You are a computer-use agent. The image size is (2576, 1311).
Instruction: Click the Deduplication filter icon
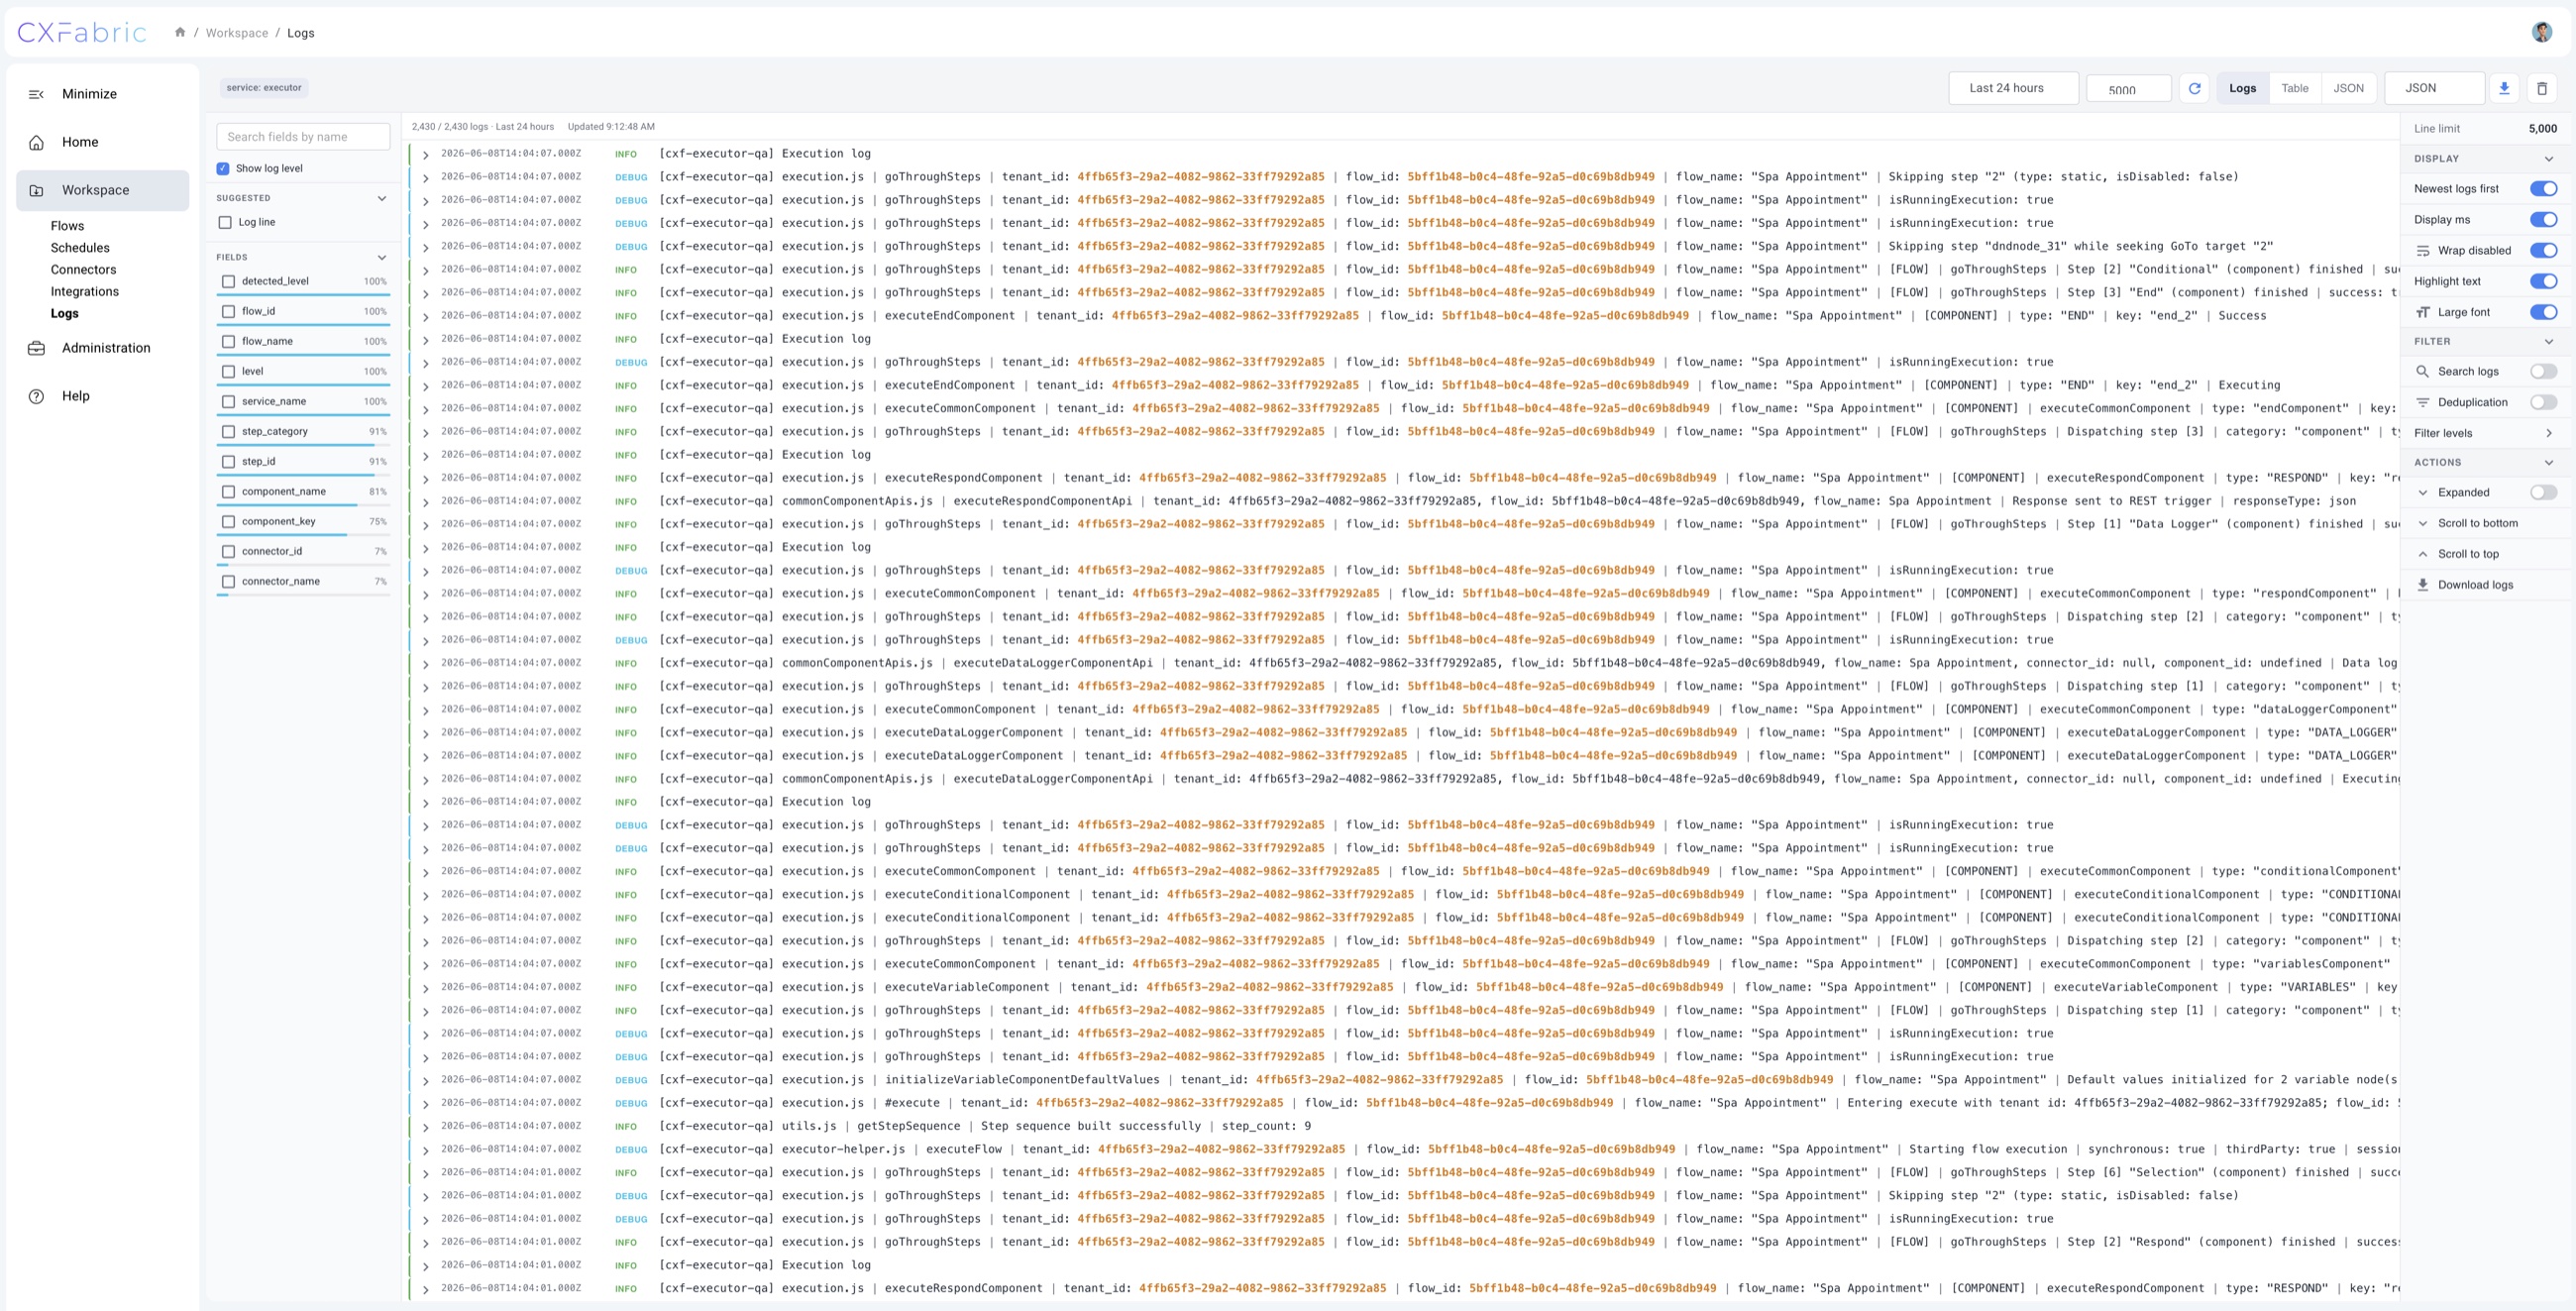click(x=2423, y=402)
